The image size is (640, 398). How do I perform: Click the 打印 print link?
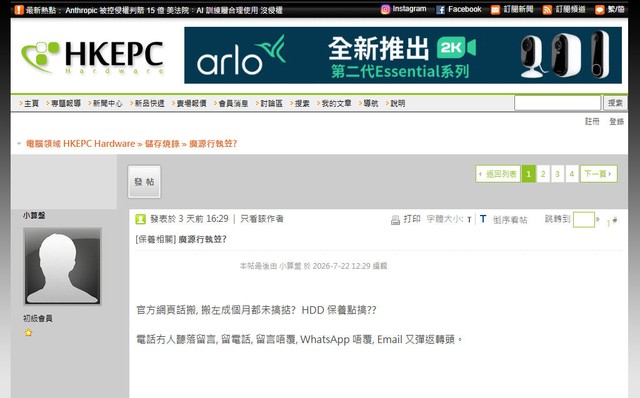tap(412, 219)
